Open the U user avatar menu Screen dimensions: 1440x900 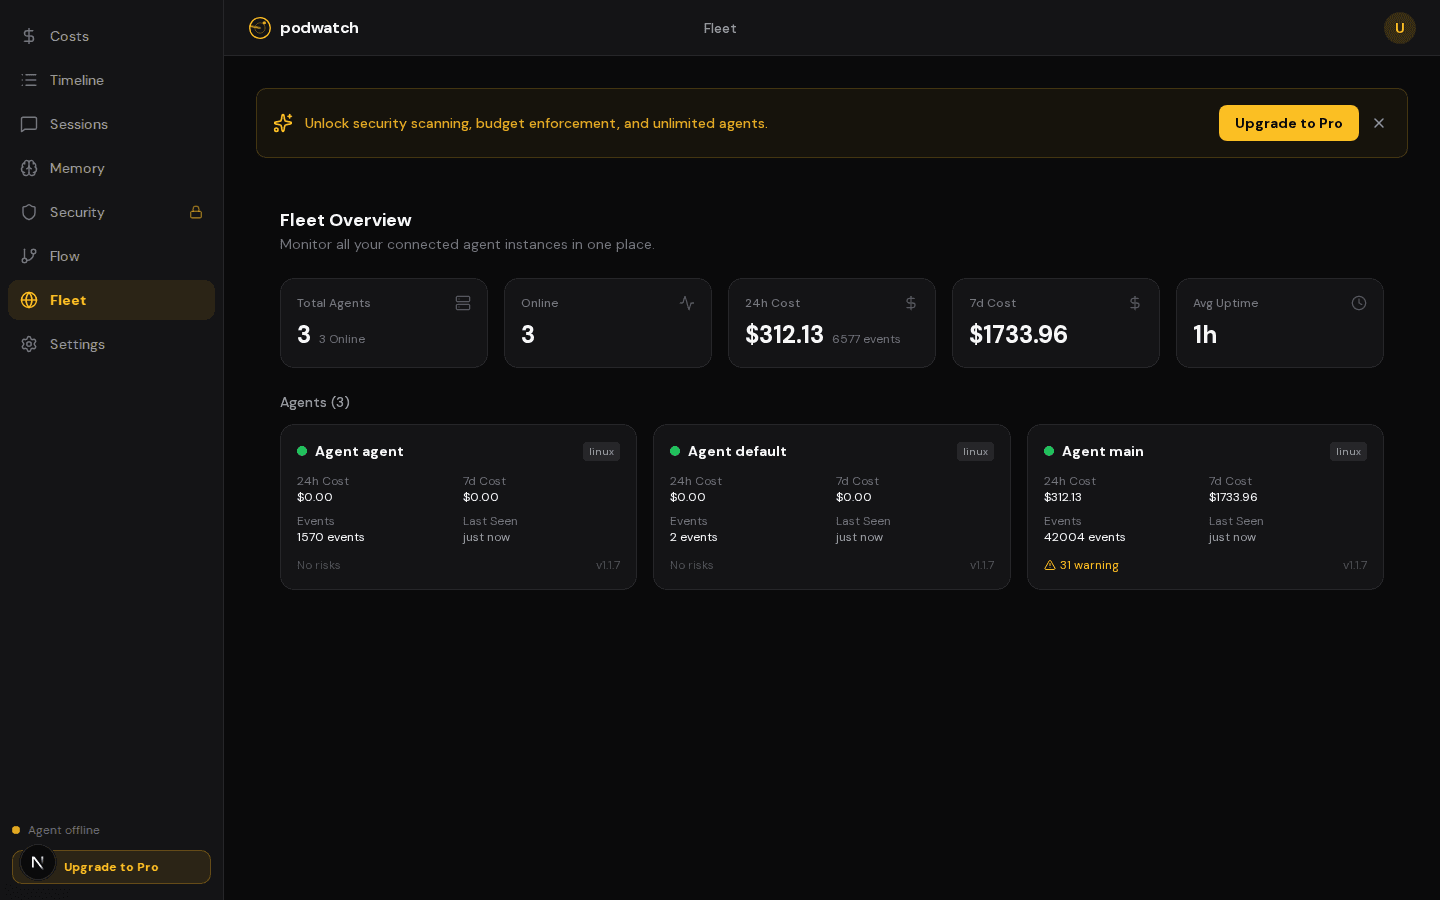[x=1400, y=28]
